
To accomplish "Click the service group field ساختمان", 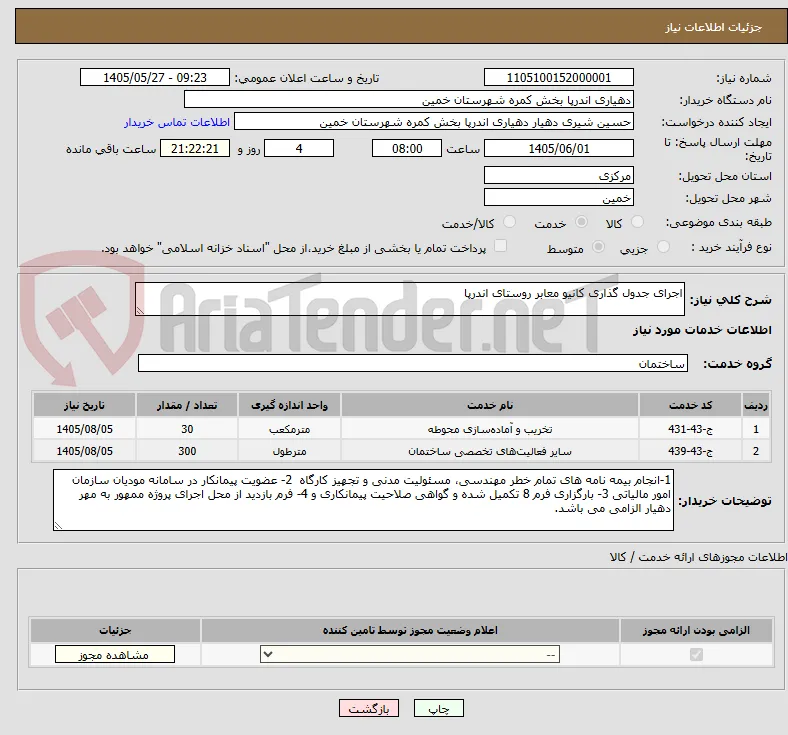I will 413,363.
